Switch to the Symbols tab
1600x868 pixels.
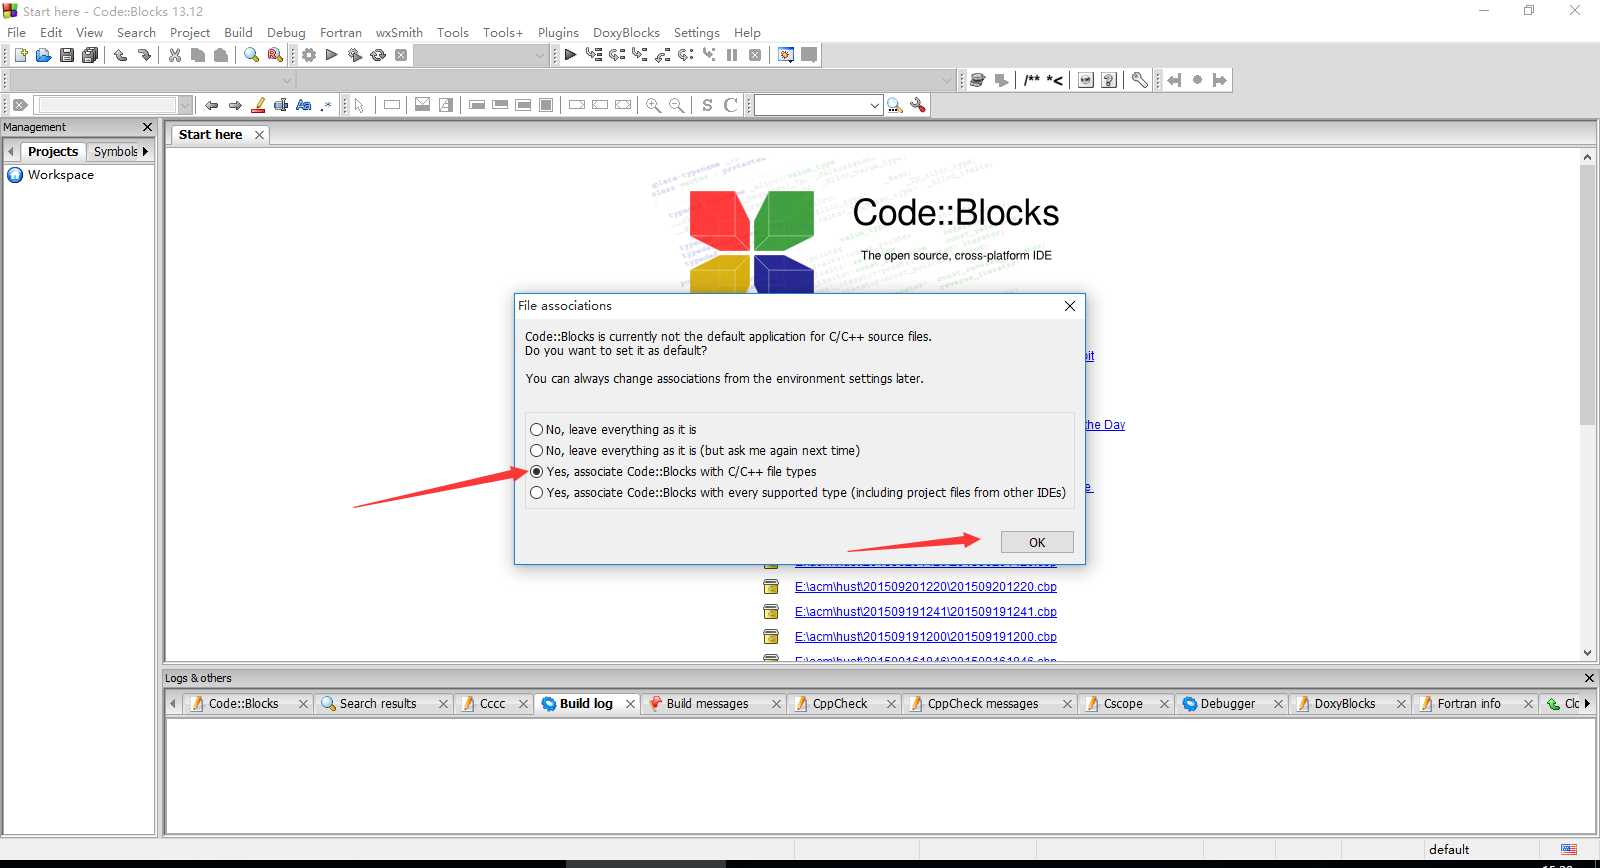point(116,151)
